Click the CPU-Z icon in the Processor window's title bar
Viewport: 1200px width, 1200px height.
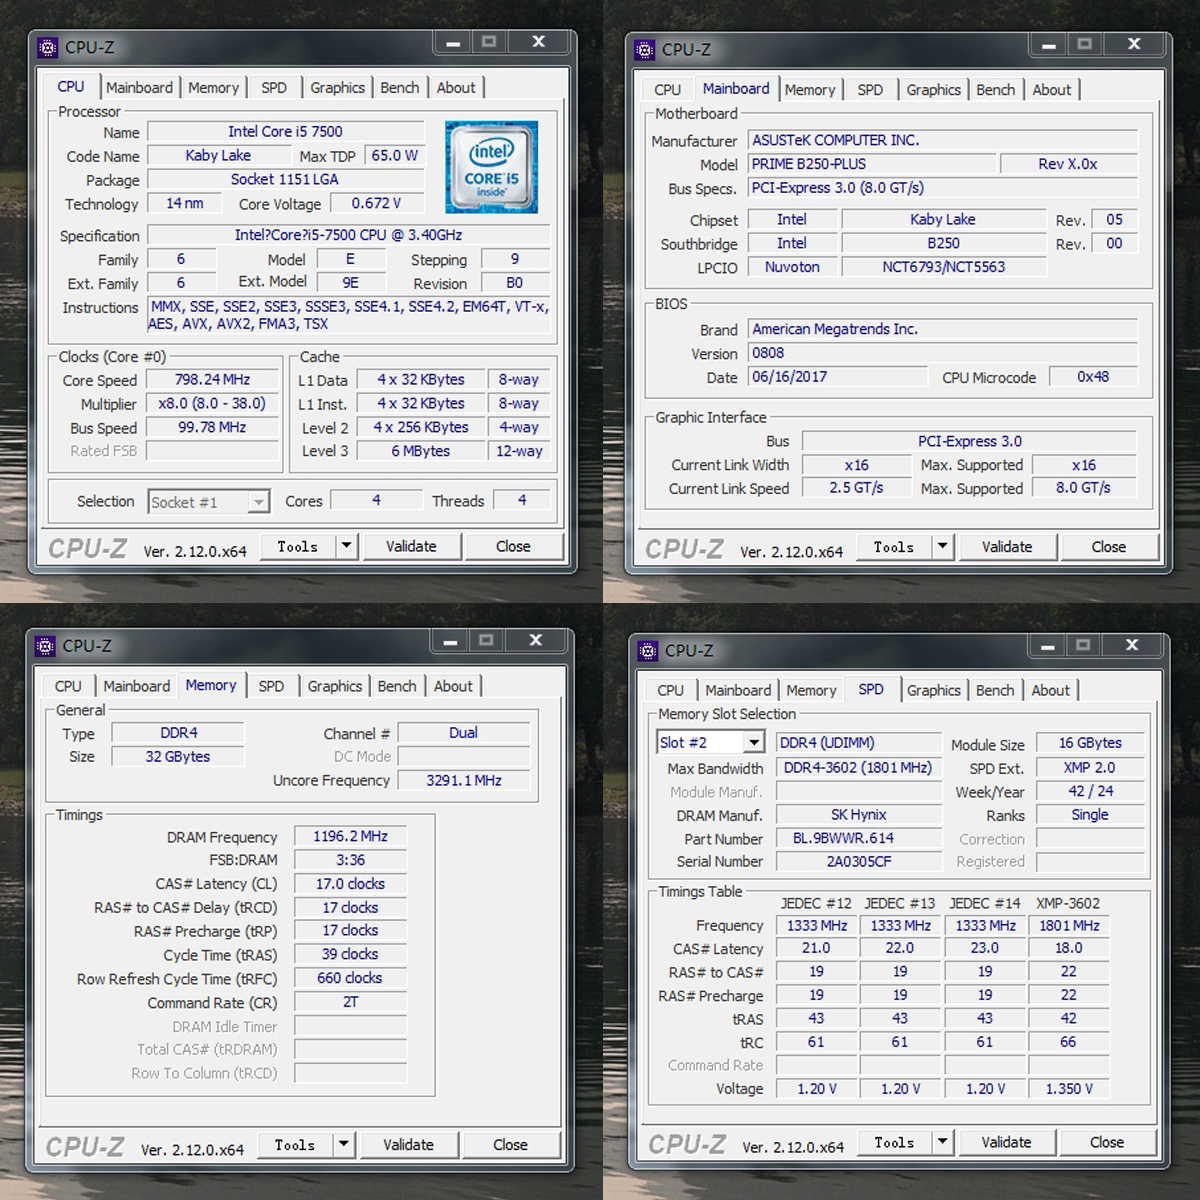click(x=47, y=47)
